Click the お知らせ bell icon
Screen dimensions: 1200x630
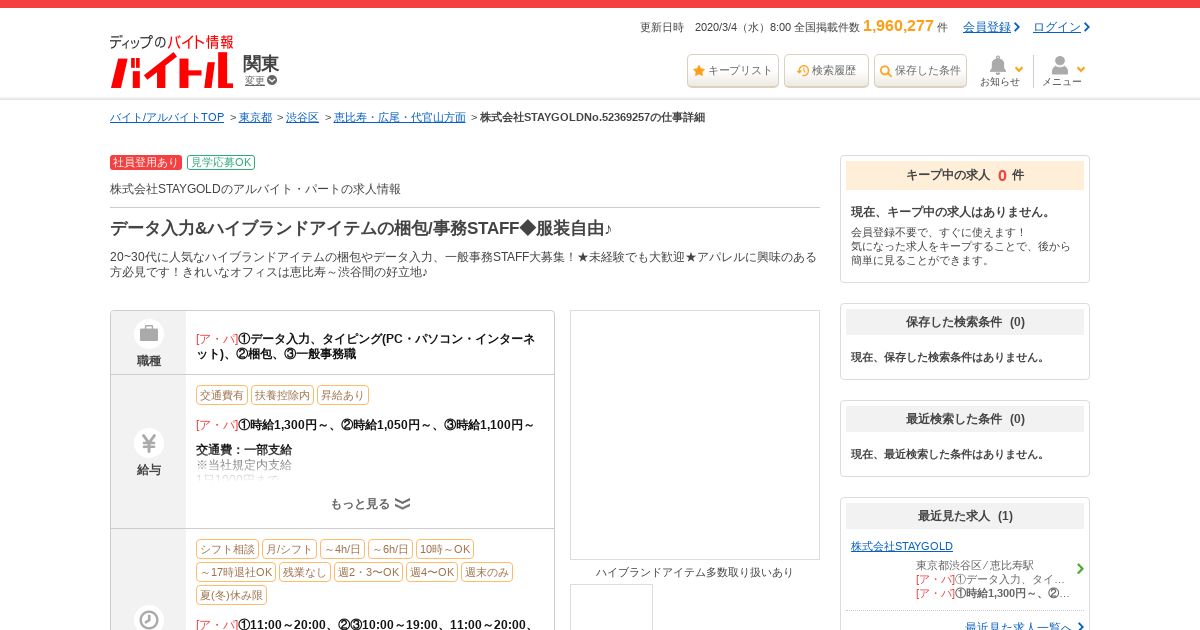pos(997,65)
